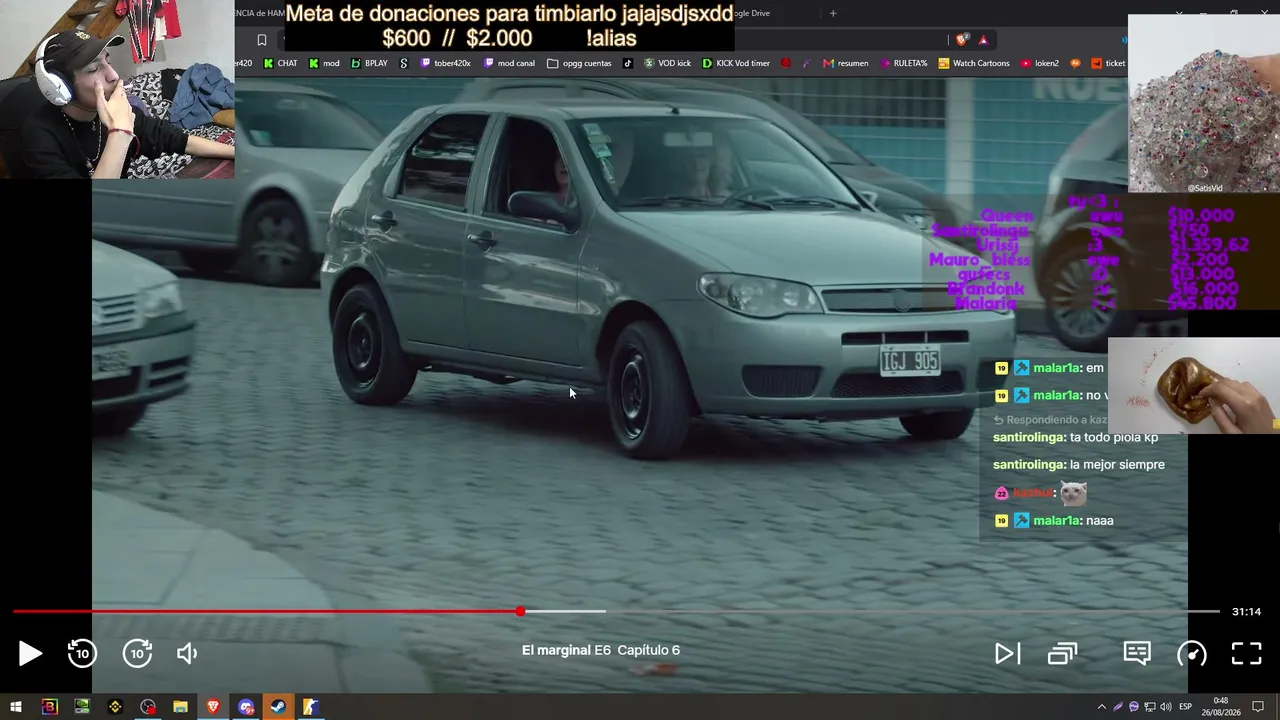This screenshot has width=1280, height=720.
Task: Open the playback speed control
Action: click(1192, 654)
